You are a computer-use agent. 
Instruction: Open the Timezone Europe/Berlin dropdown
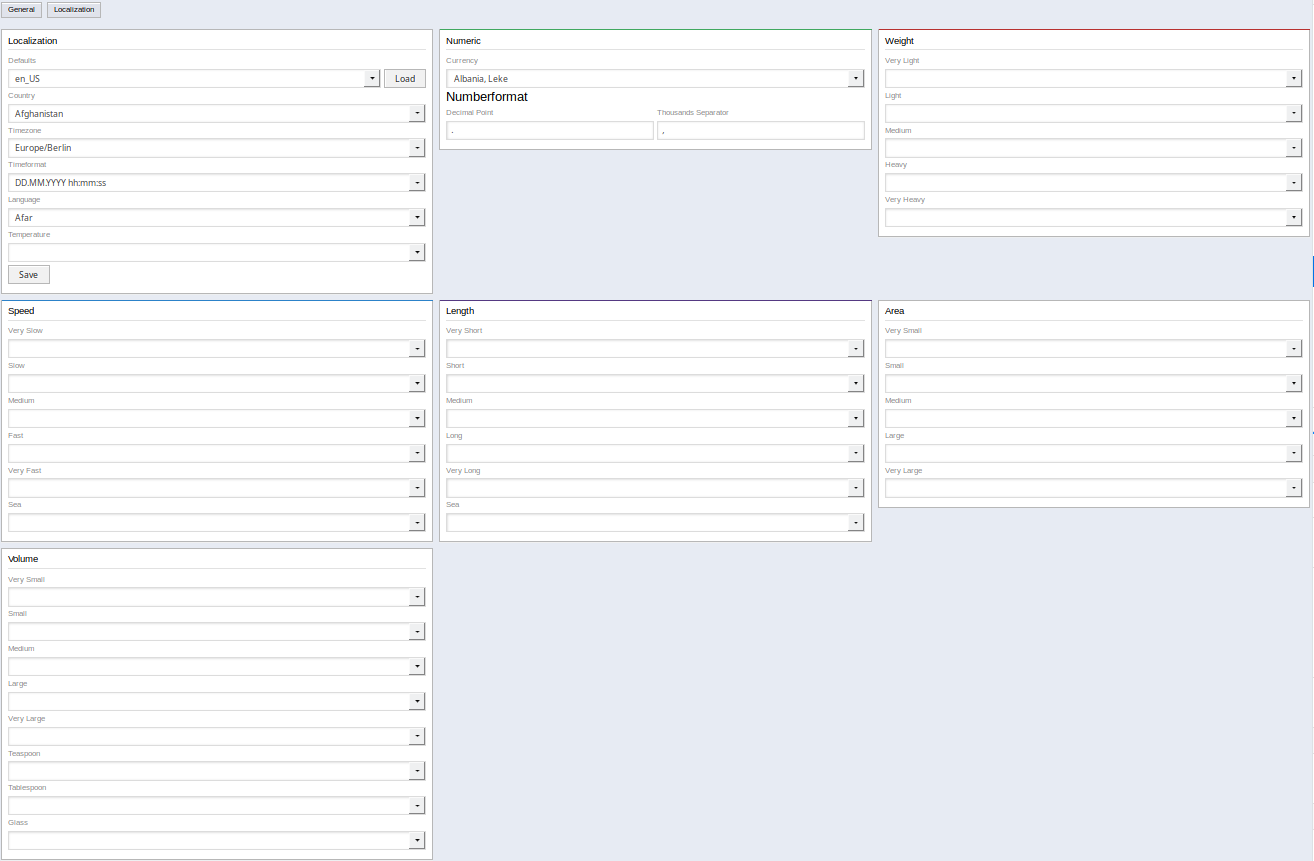[x=216, y=148]
